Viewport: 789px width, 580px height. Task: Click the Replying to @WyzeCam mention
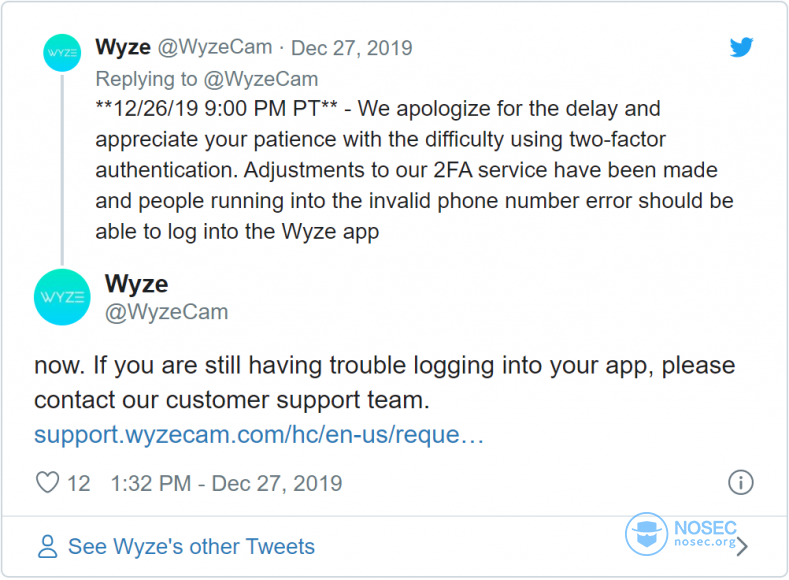(207, 79)
